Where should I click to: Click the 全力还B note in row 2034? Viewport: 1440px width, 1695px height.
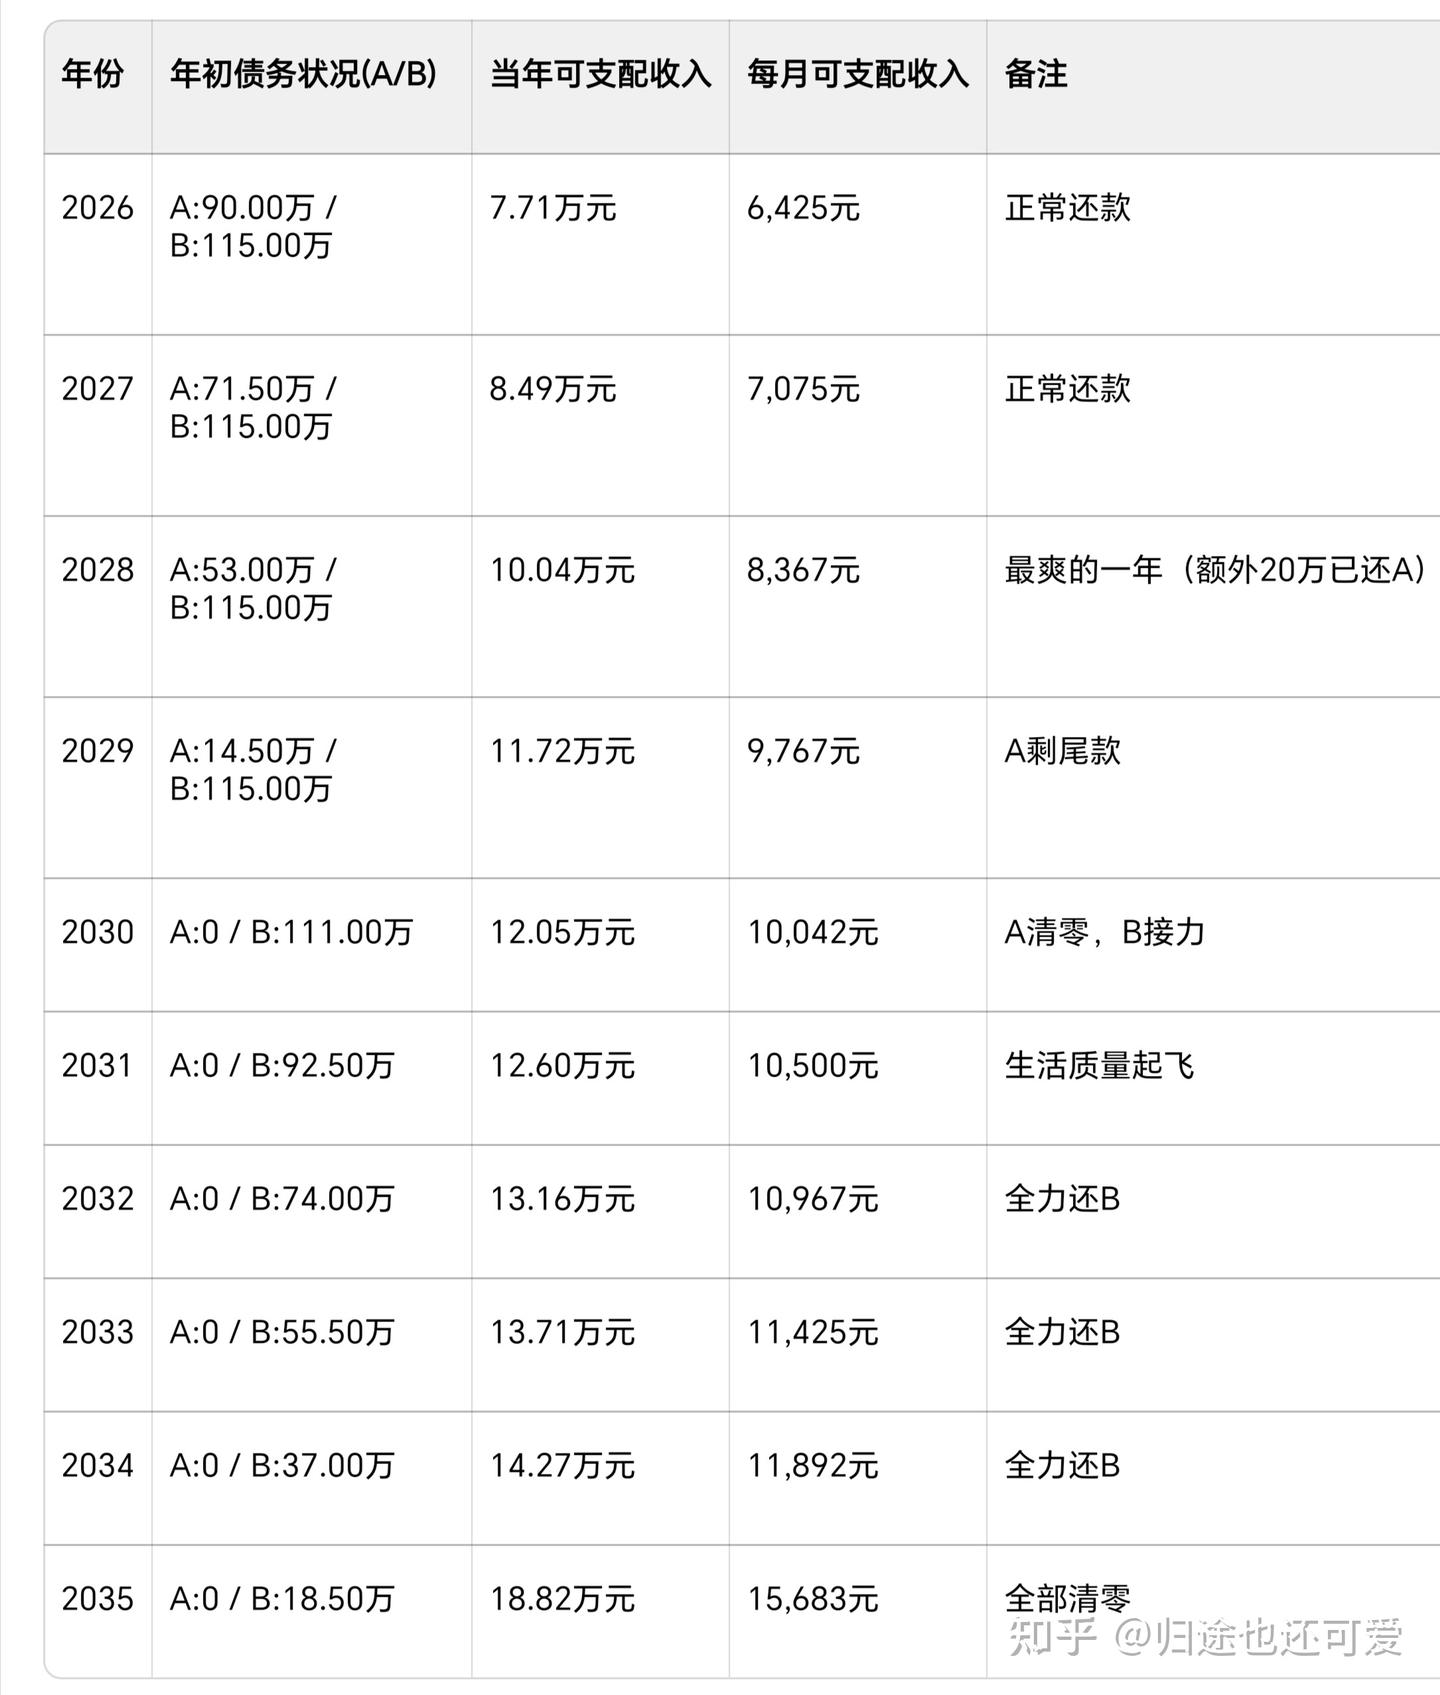(1062, 1465)
